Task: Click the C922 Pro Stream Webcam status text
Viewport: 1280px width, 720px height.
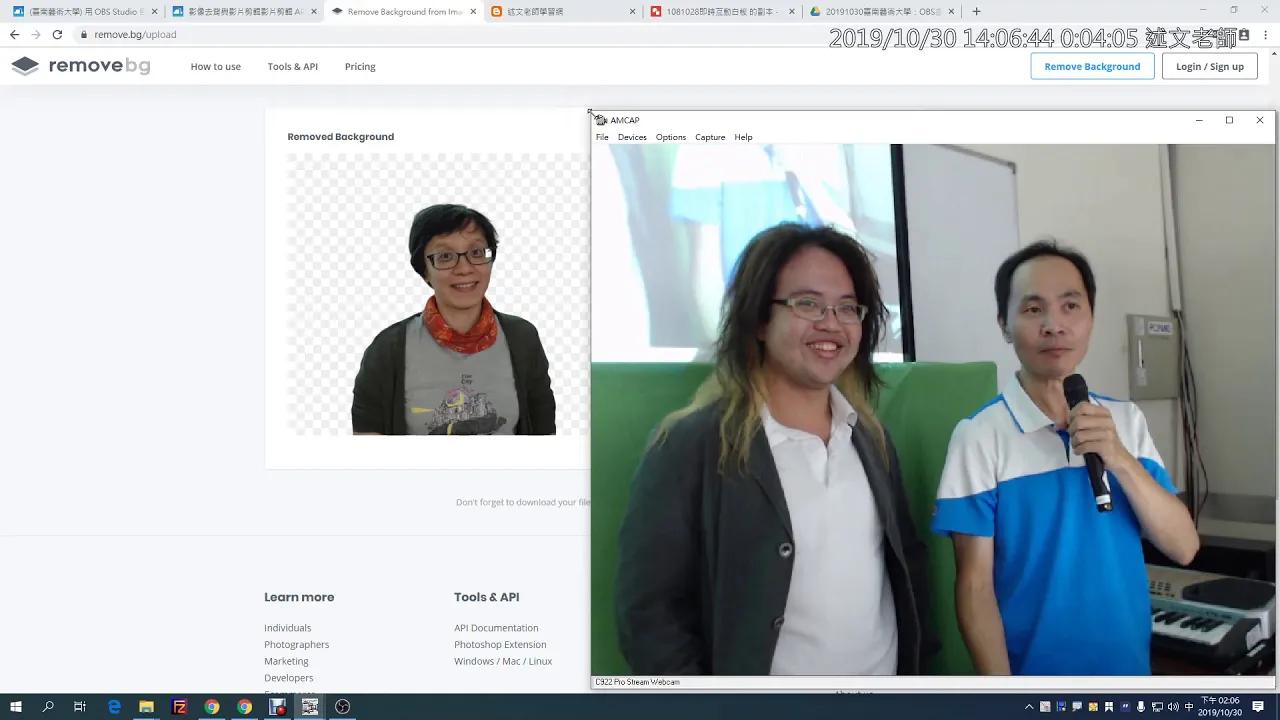Action: 637,682
